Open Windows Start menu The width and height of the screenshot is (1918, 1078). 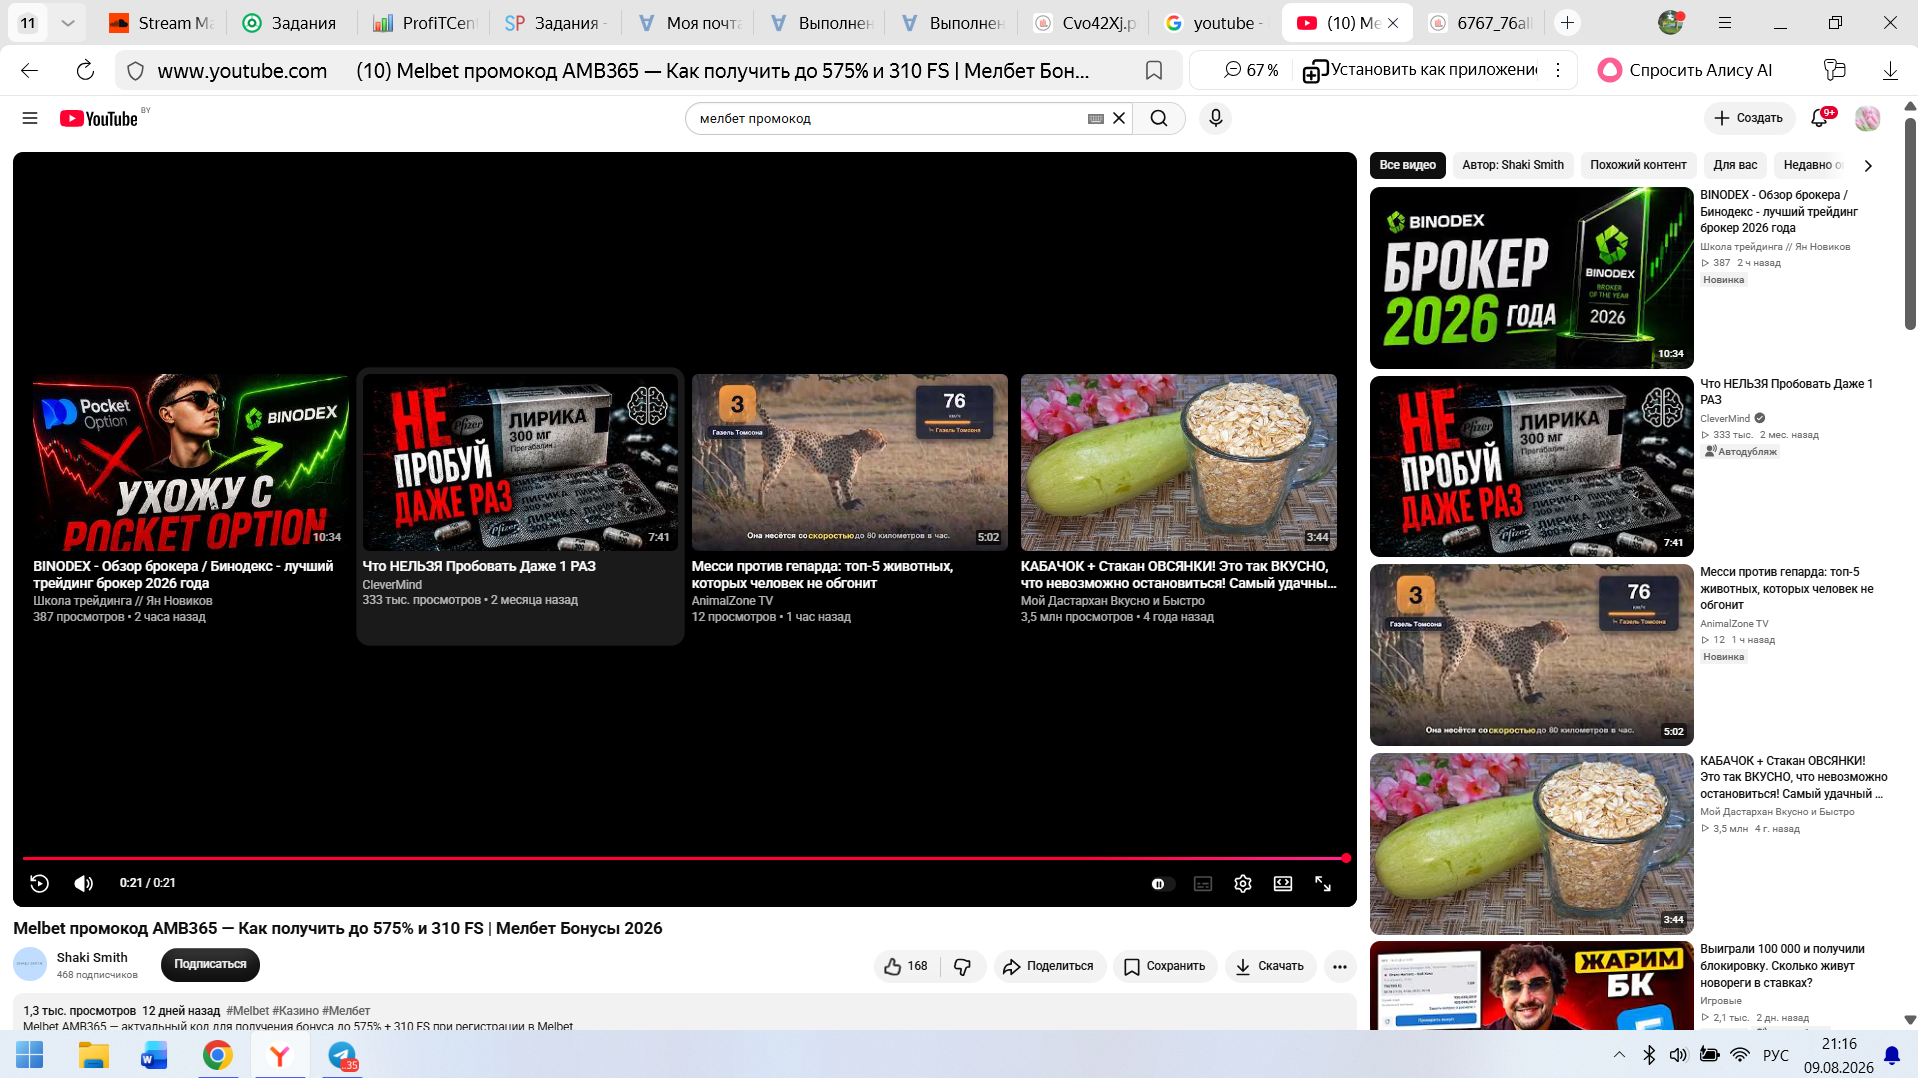[x=30, y=1055]
